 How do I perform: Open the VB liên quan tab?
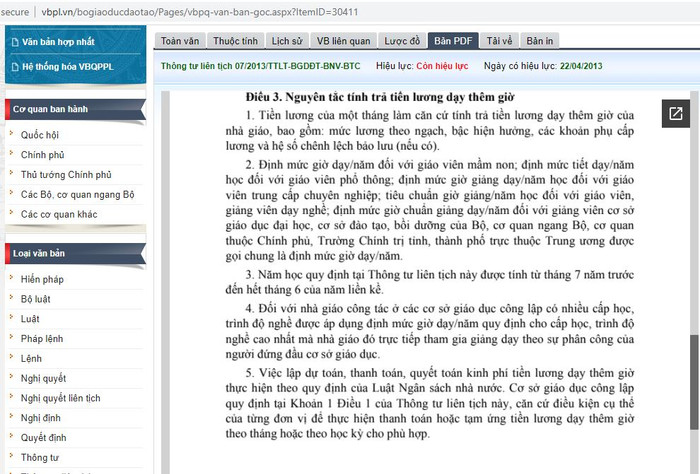pyautogui.click(x=343, y=41)
